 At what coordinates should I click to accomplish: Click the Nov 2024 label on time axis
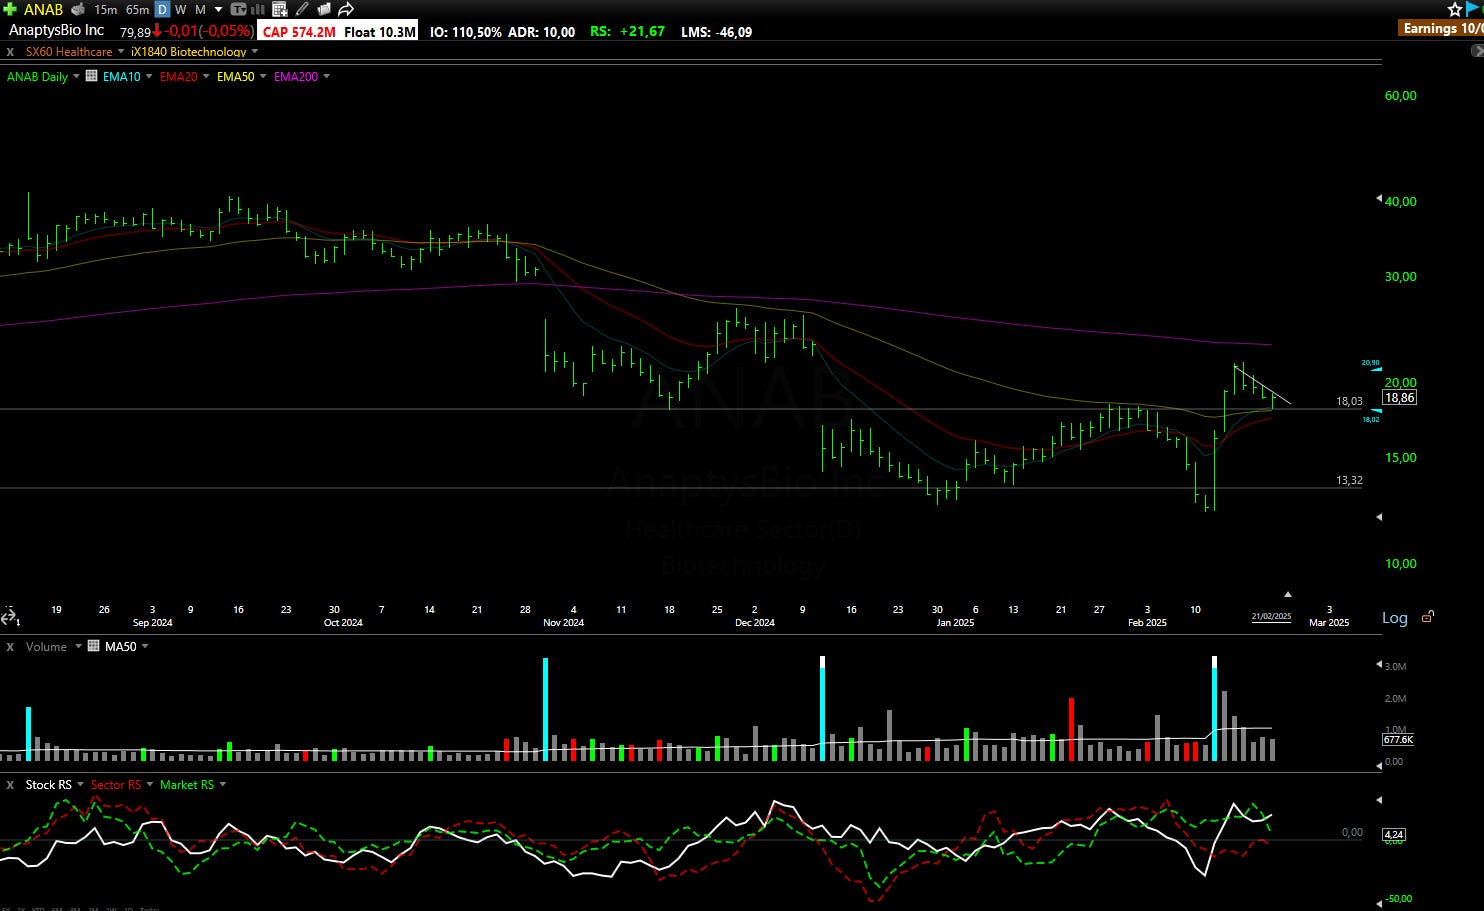[563, 622]
